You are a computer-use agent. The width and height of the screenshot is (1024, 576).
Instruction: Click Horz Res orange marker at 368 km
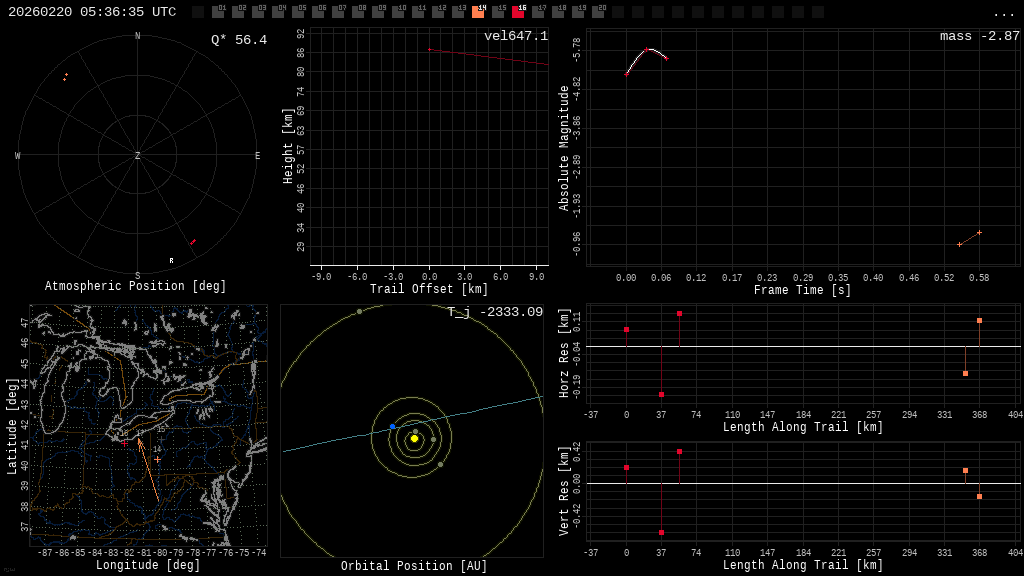[980, 321]
